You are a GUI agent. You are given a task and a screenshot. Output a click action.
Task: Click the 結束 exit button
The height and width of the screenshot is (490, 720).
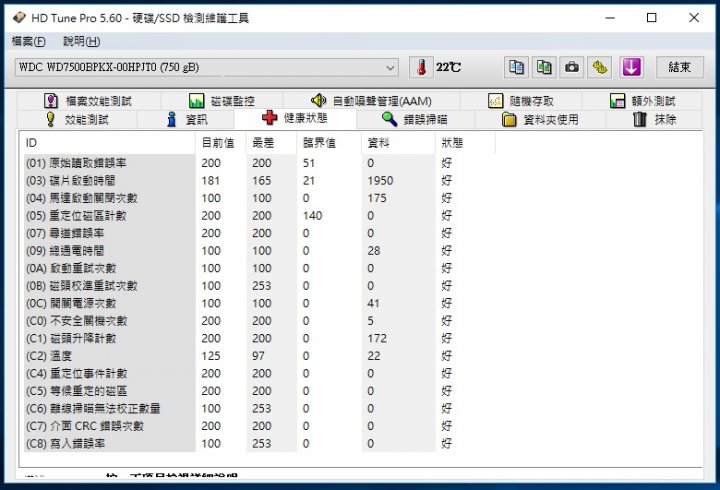pyautogui.click(x=680, y=68)
